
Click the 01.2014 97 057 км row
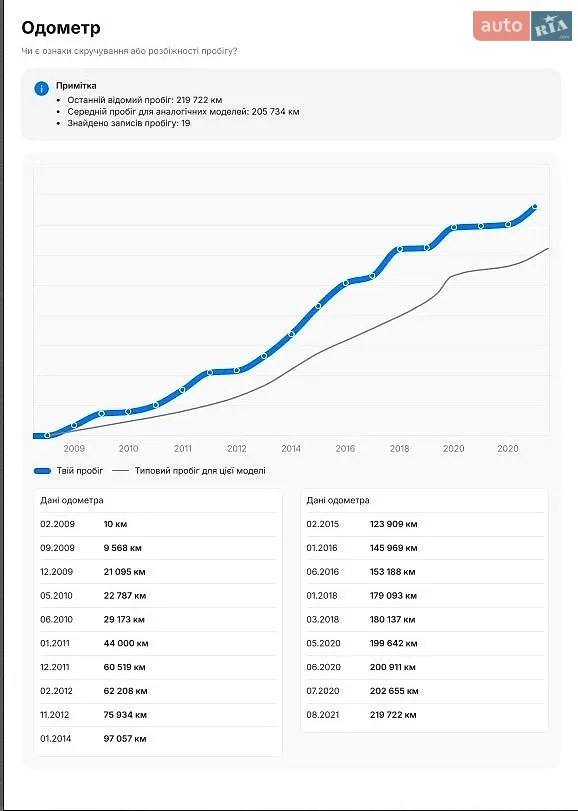click(x=158, y=739)
